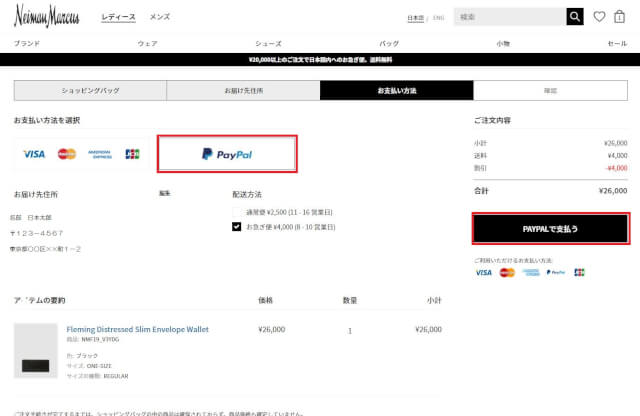This screenshot has height=416, width=640.
Task: Click the PayPal logo under accepted payments
Action: point(556,272)
